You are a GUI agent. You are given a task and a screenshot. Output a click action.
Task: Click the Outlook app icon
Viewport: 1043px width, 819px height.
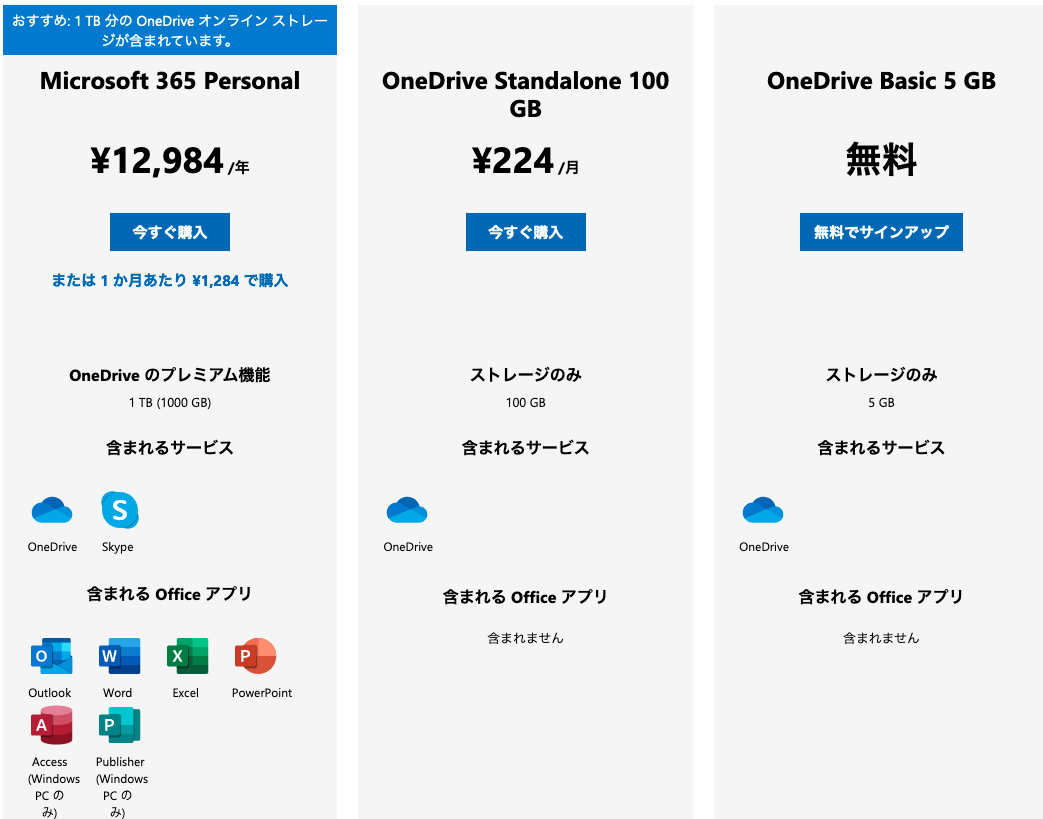point(51,656)
